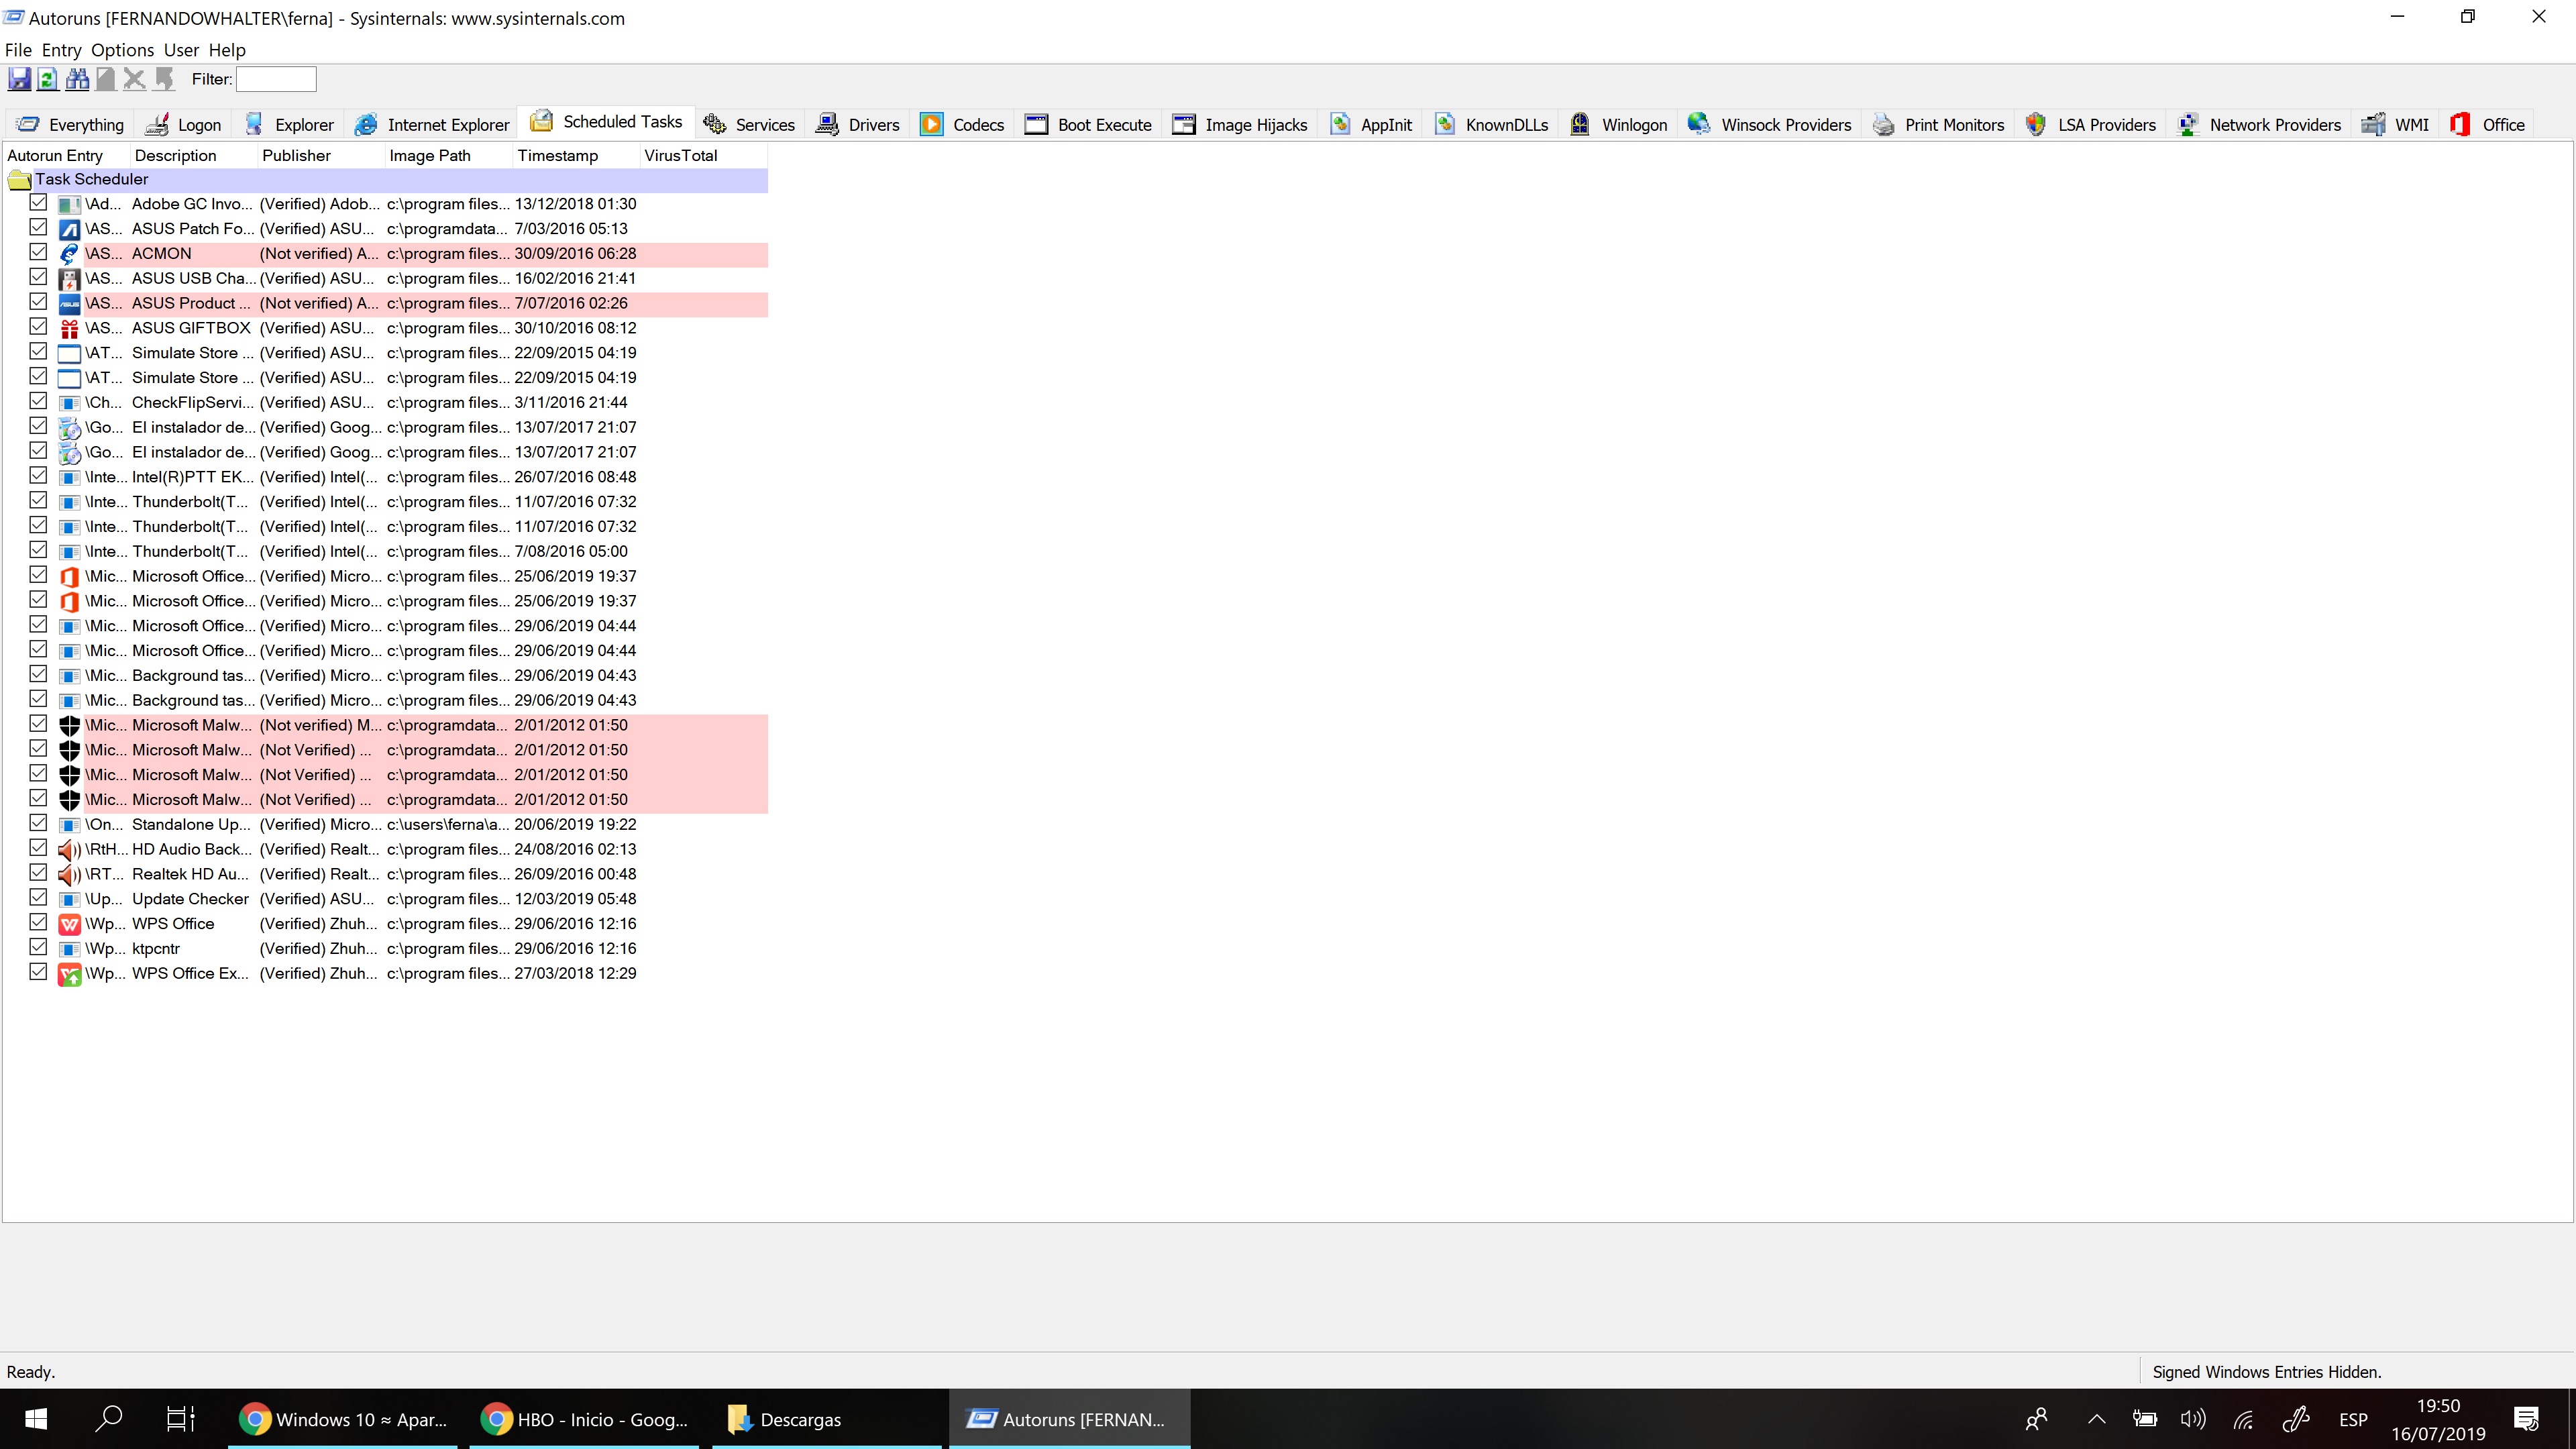This screenshot has width=2576, height=1449.
Task: Show hidden system tray icons chevron
Action: [2097, 1419]
